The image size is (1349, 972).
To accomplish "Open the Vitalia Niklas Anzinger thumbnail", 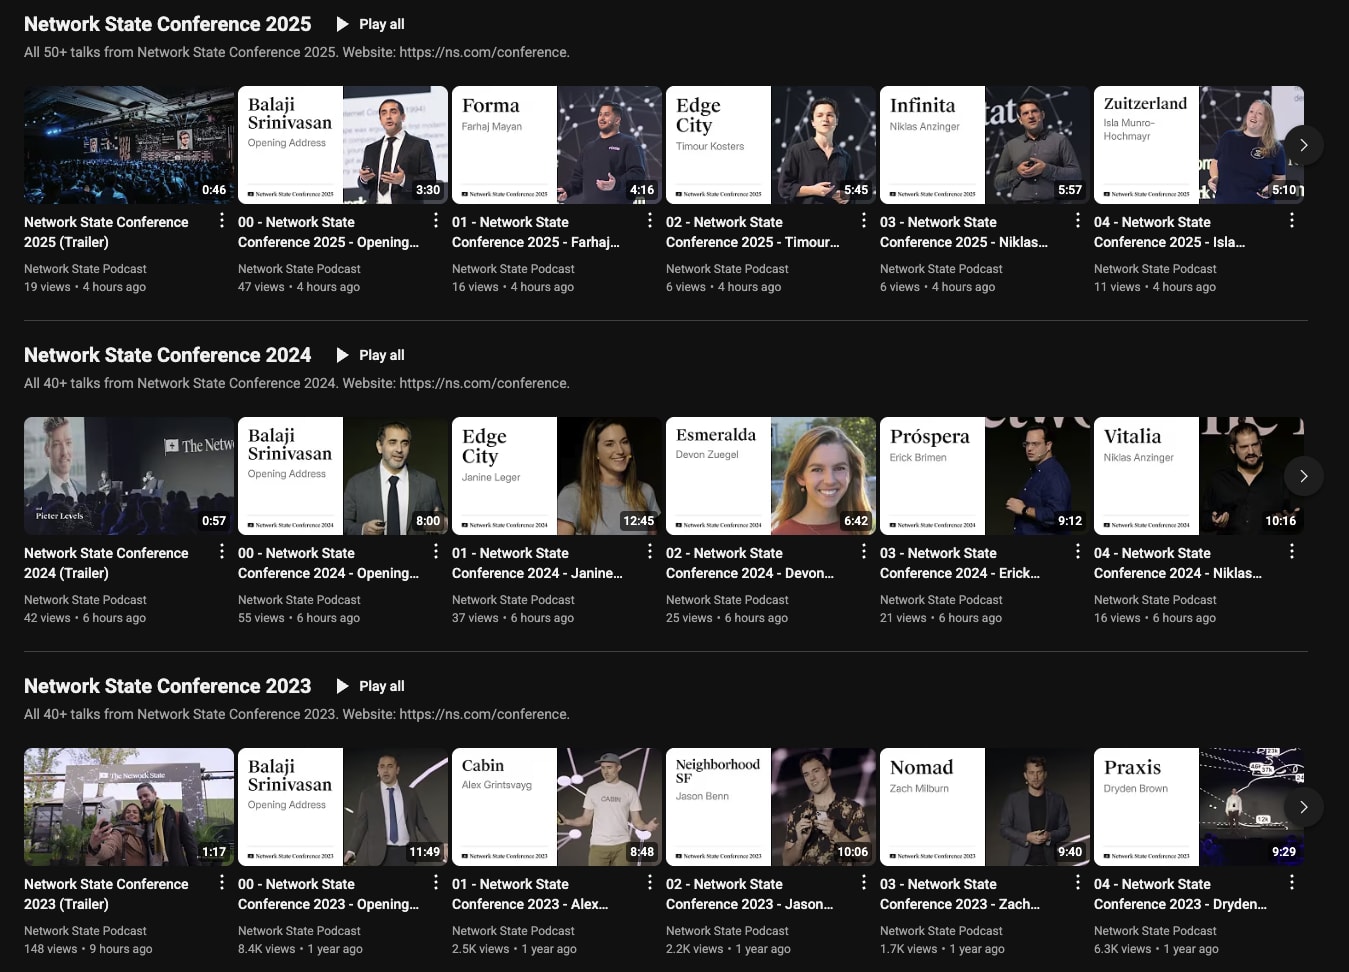I will [1199, 476].
